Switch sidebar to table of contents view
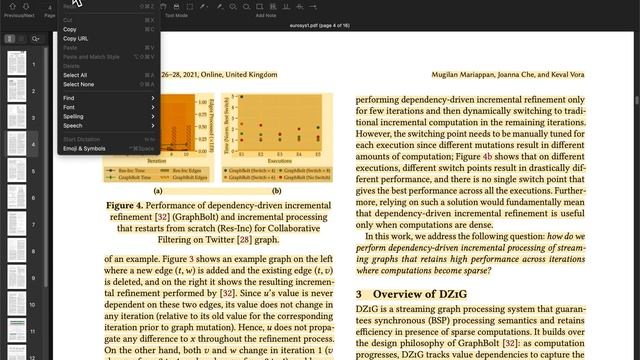 [21, 39]
